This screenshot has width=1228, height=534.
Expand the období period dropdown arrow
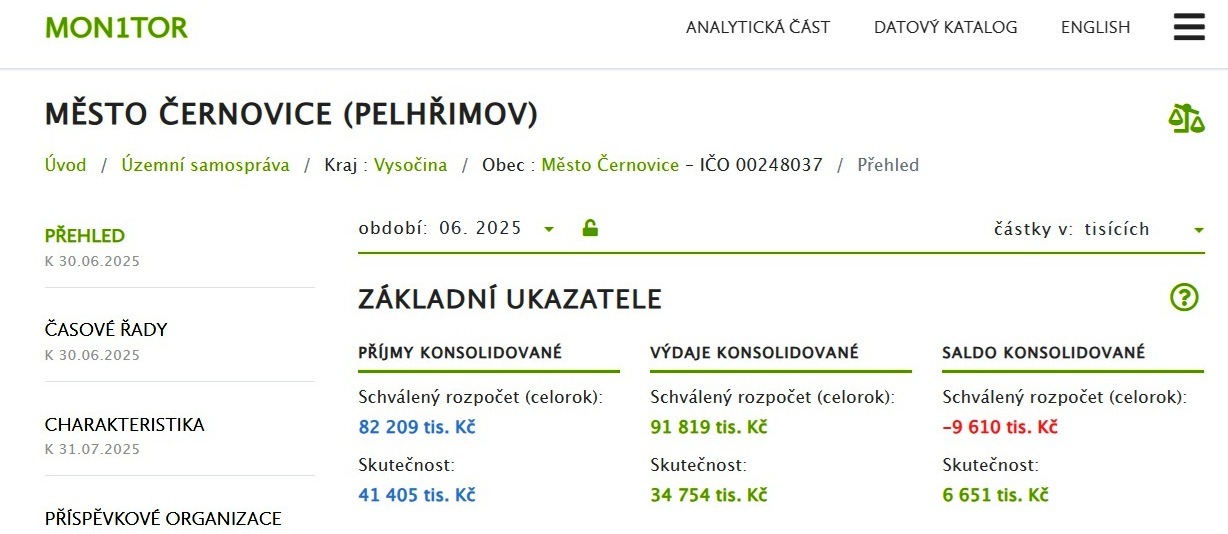pos(548,230)
